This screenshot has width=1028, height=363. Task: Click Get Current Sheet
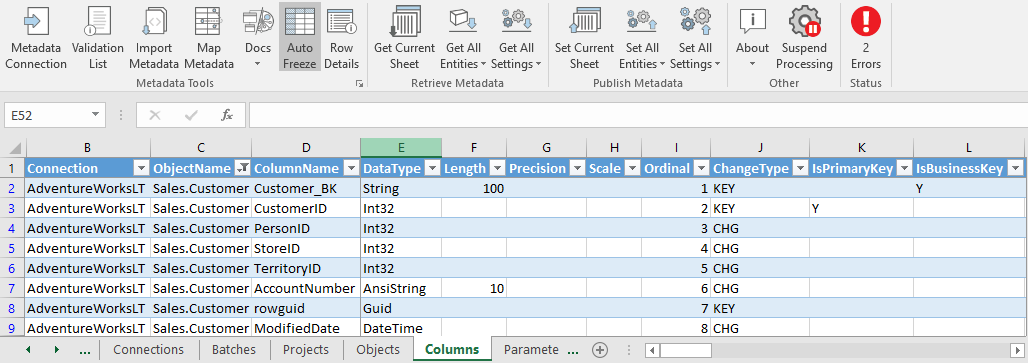tap(405, 37)
